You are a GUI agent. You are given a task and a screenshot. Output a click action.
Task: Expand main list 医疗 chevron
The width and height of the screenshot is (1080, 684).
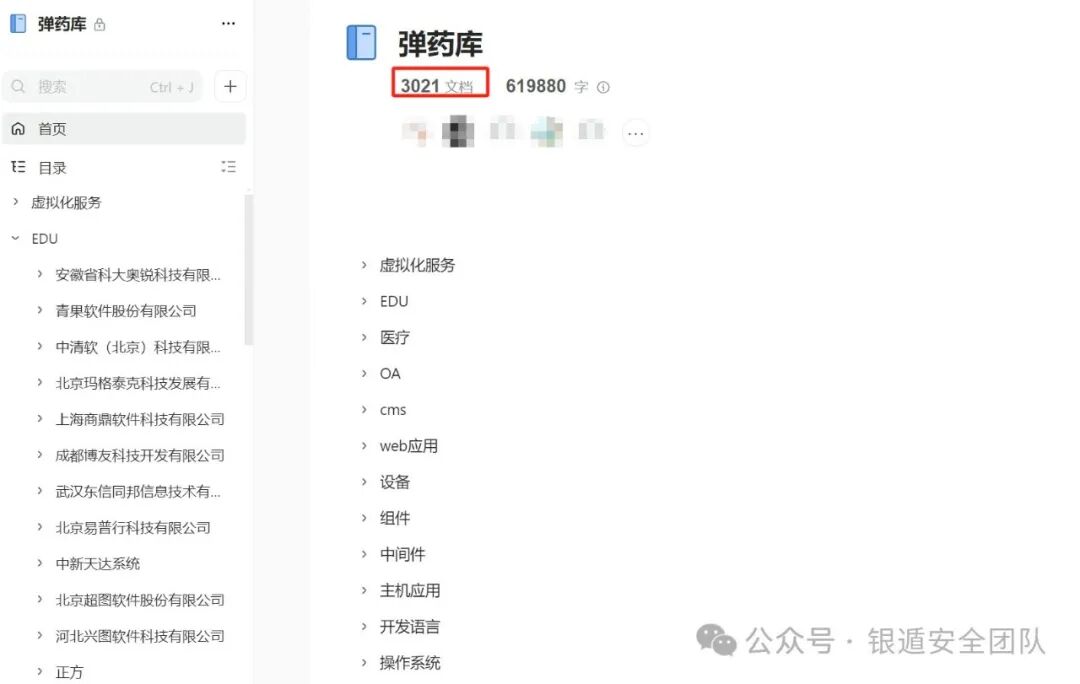[364, 337]
